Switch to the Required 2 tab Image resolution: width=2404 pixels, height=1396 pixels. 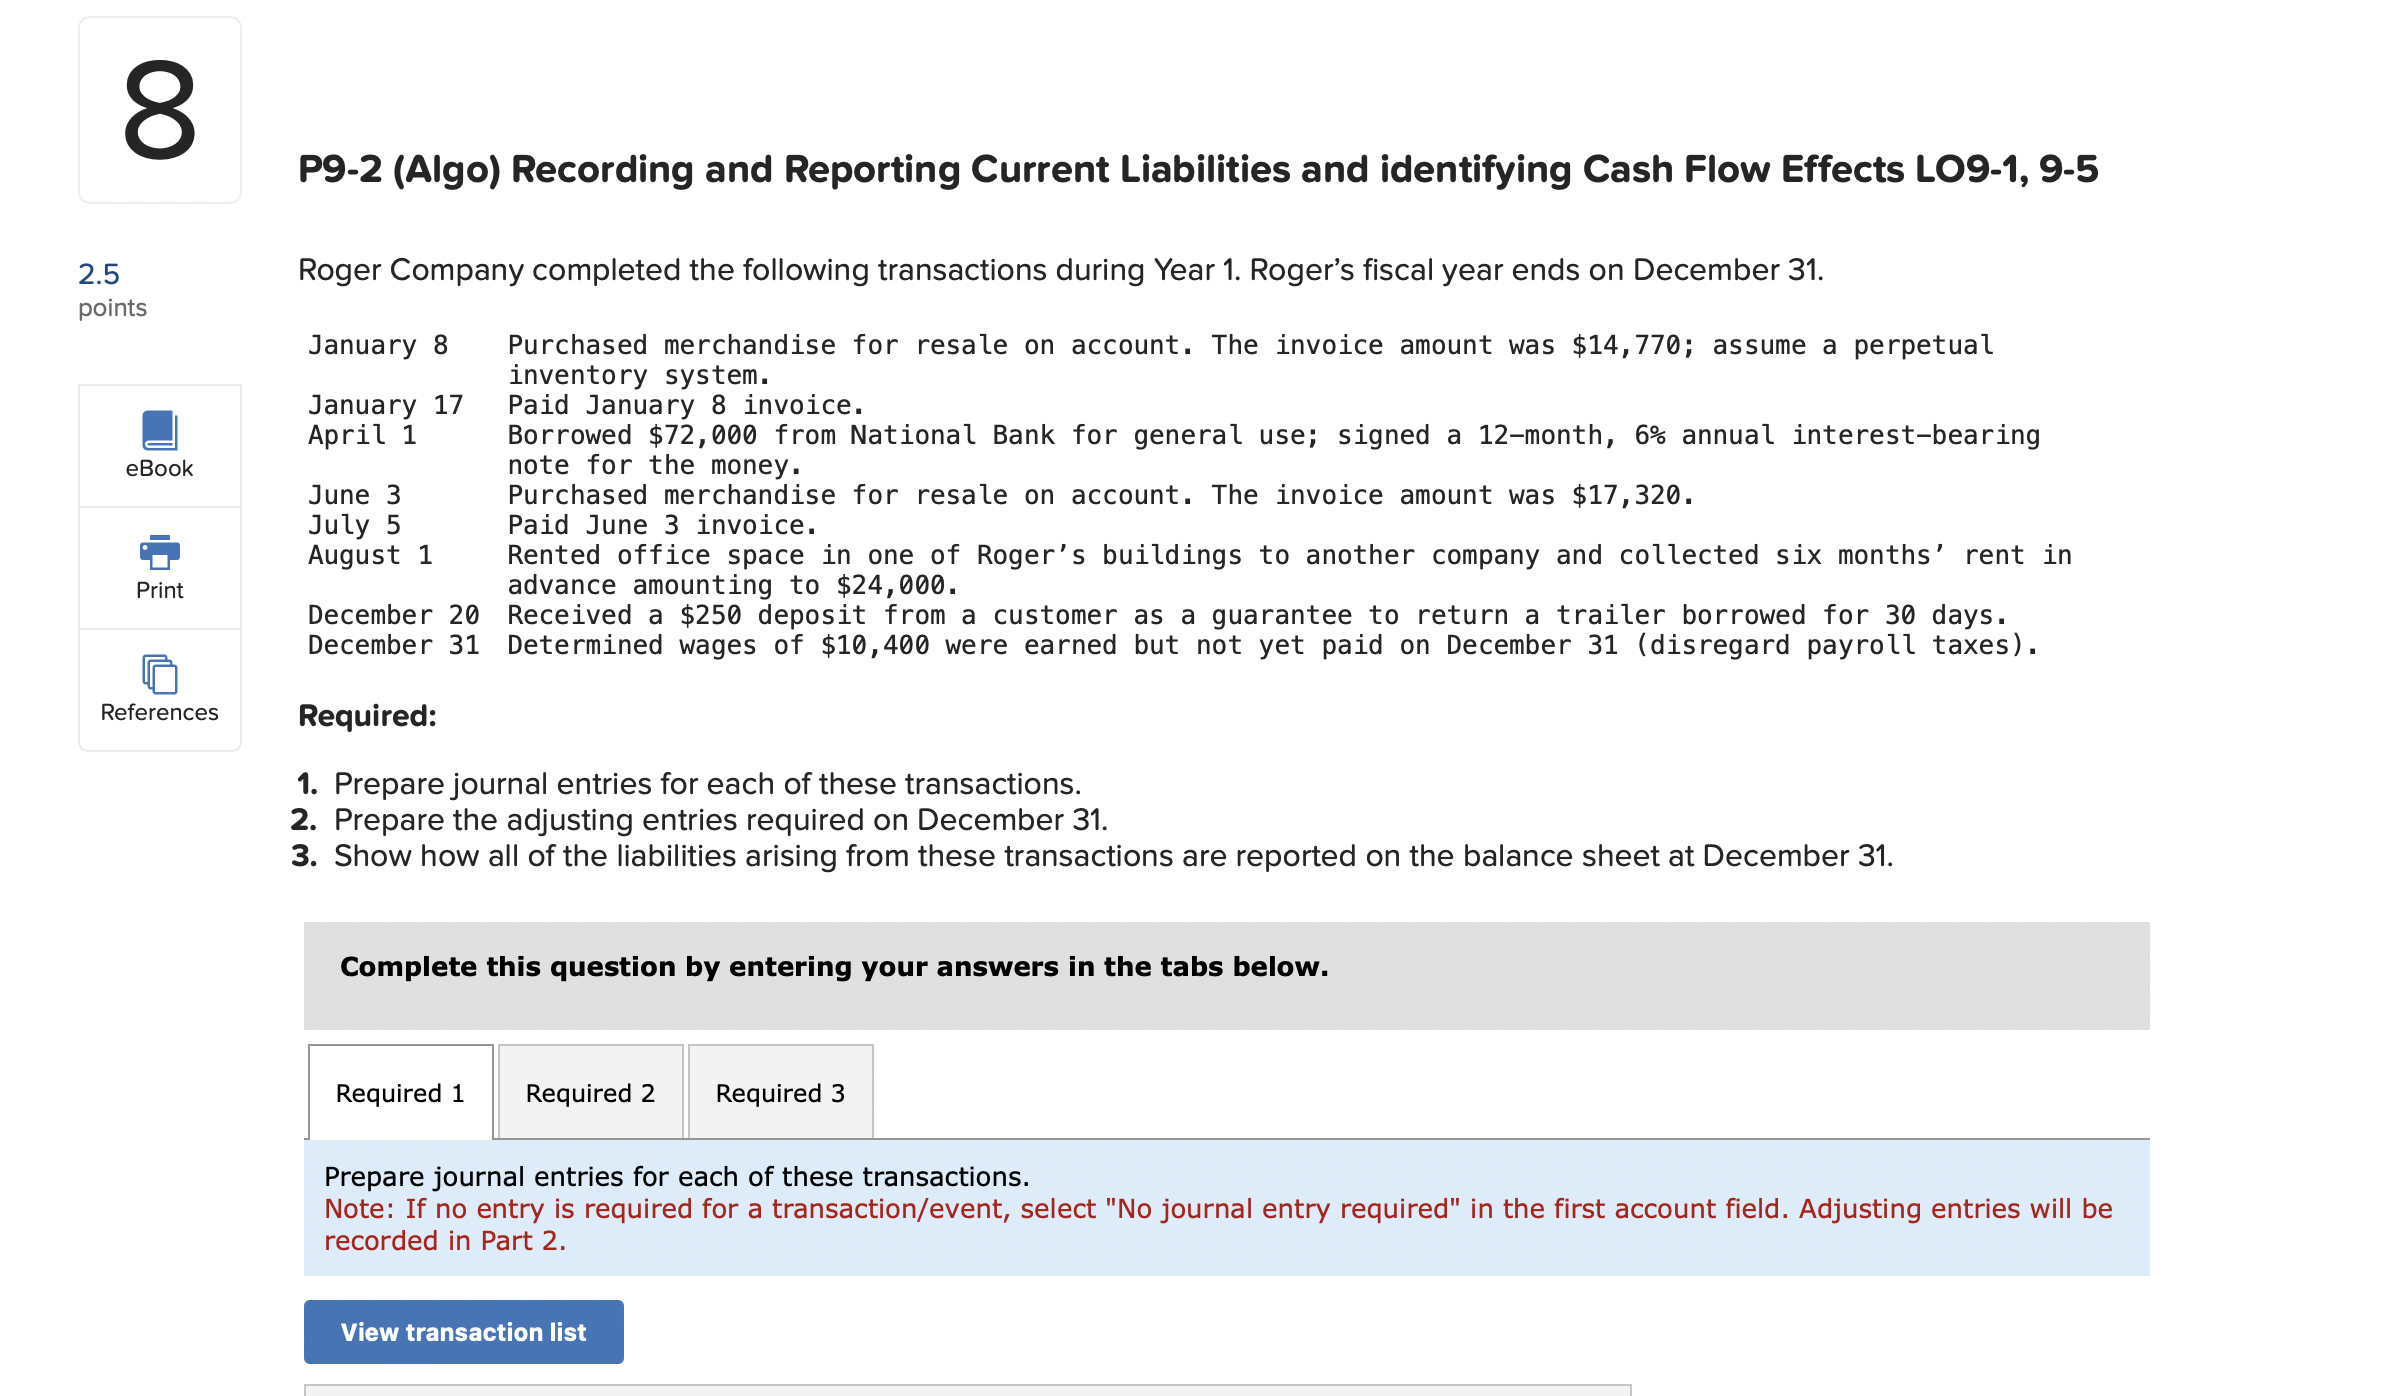tap(589, 1092)
